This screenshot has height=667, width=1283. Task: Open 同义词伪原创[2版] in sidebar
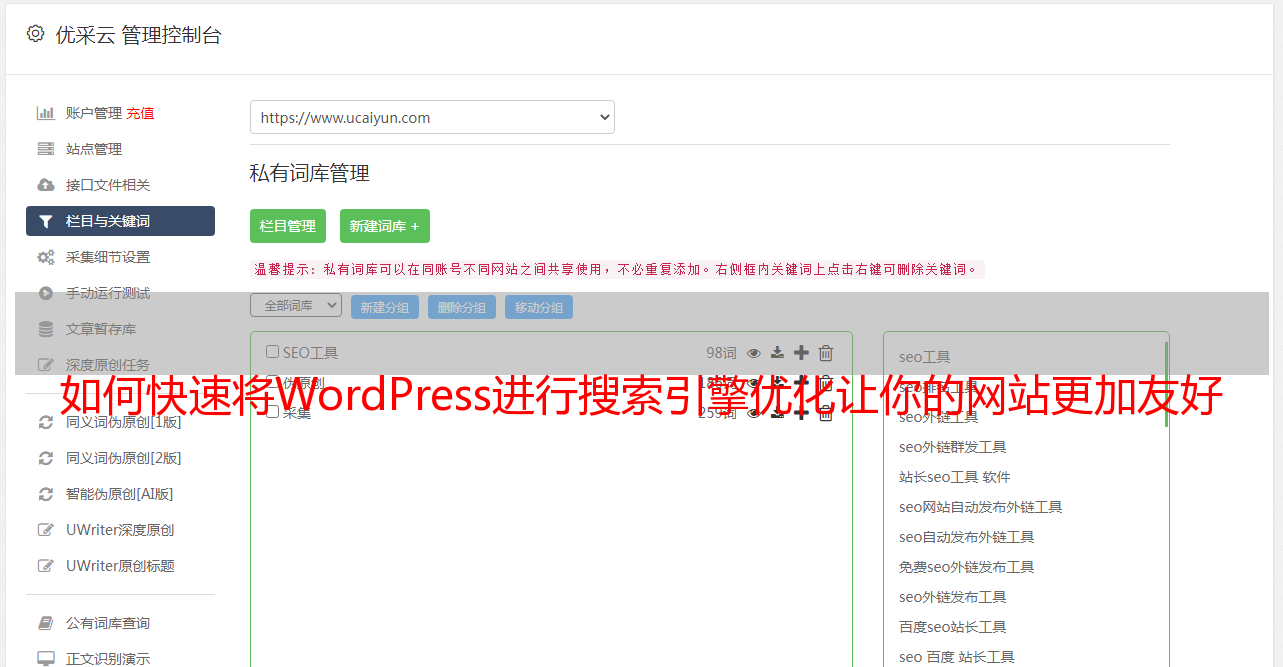click(x=124, y=458)
